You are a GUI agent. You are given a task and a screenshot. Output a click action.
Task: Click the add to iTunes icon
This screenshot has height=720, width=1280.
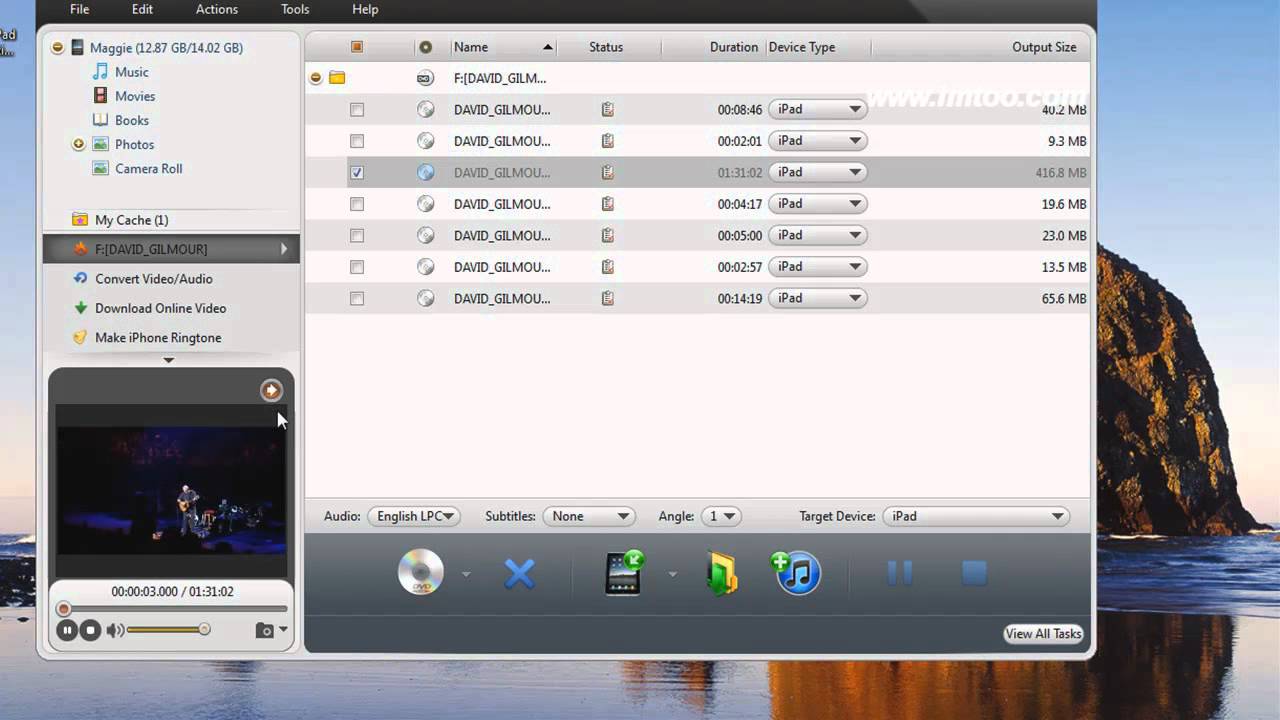click(x=796, y=573)
